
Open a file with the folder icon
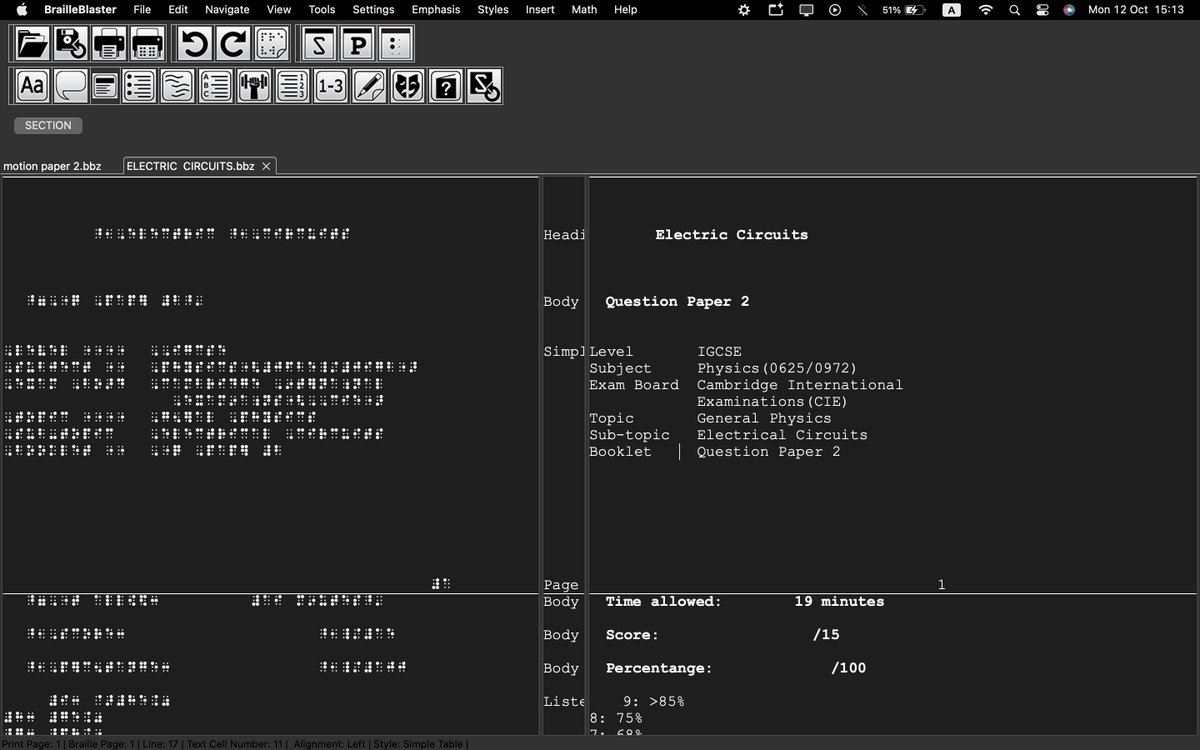pyautogui.click(x=33, y=44)
